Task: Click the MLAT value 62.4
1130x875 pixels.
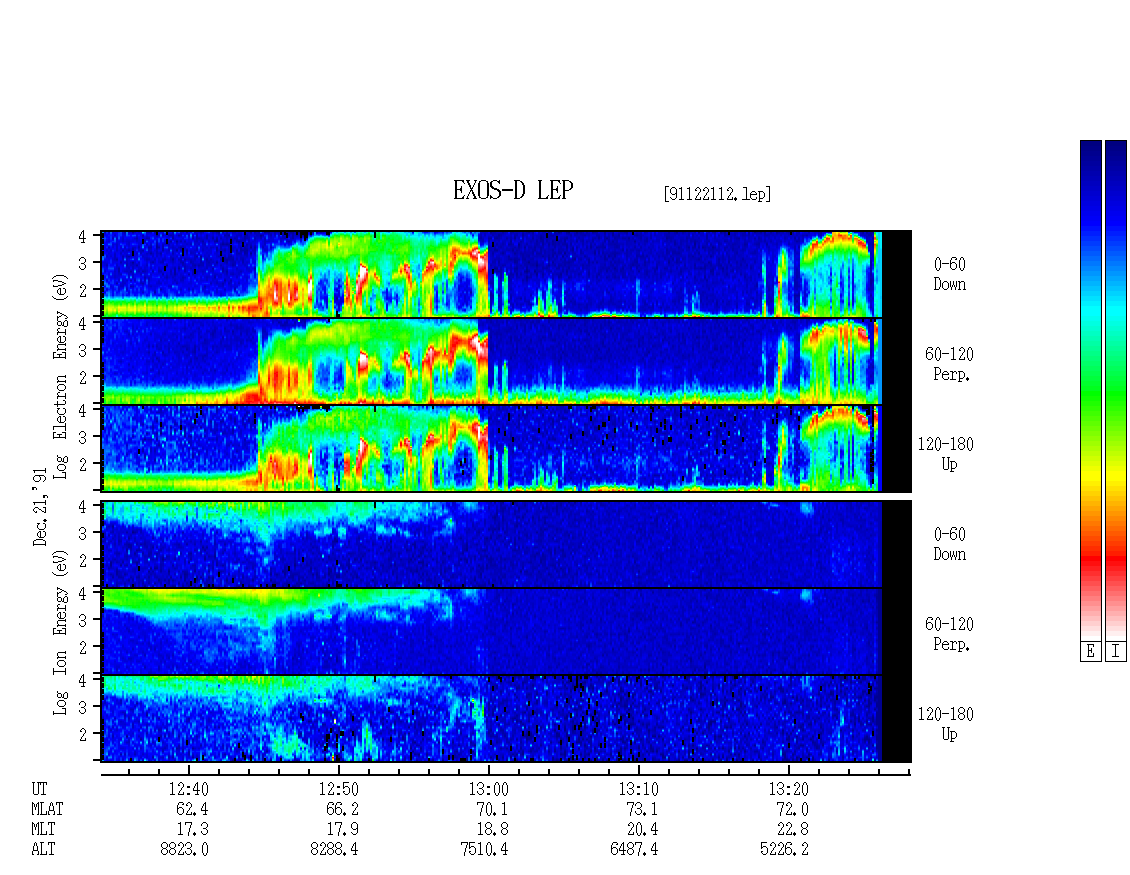Action: 192,809
